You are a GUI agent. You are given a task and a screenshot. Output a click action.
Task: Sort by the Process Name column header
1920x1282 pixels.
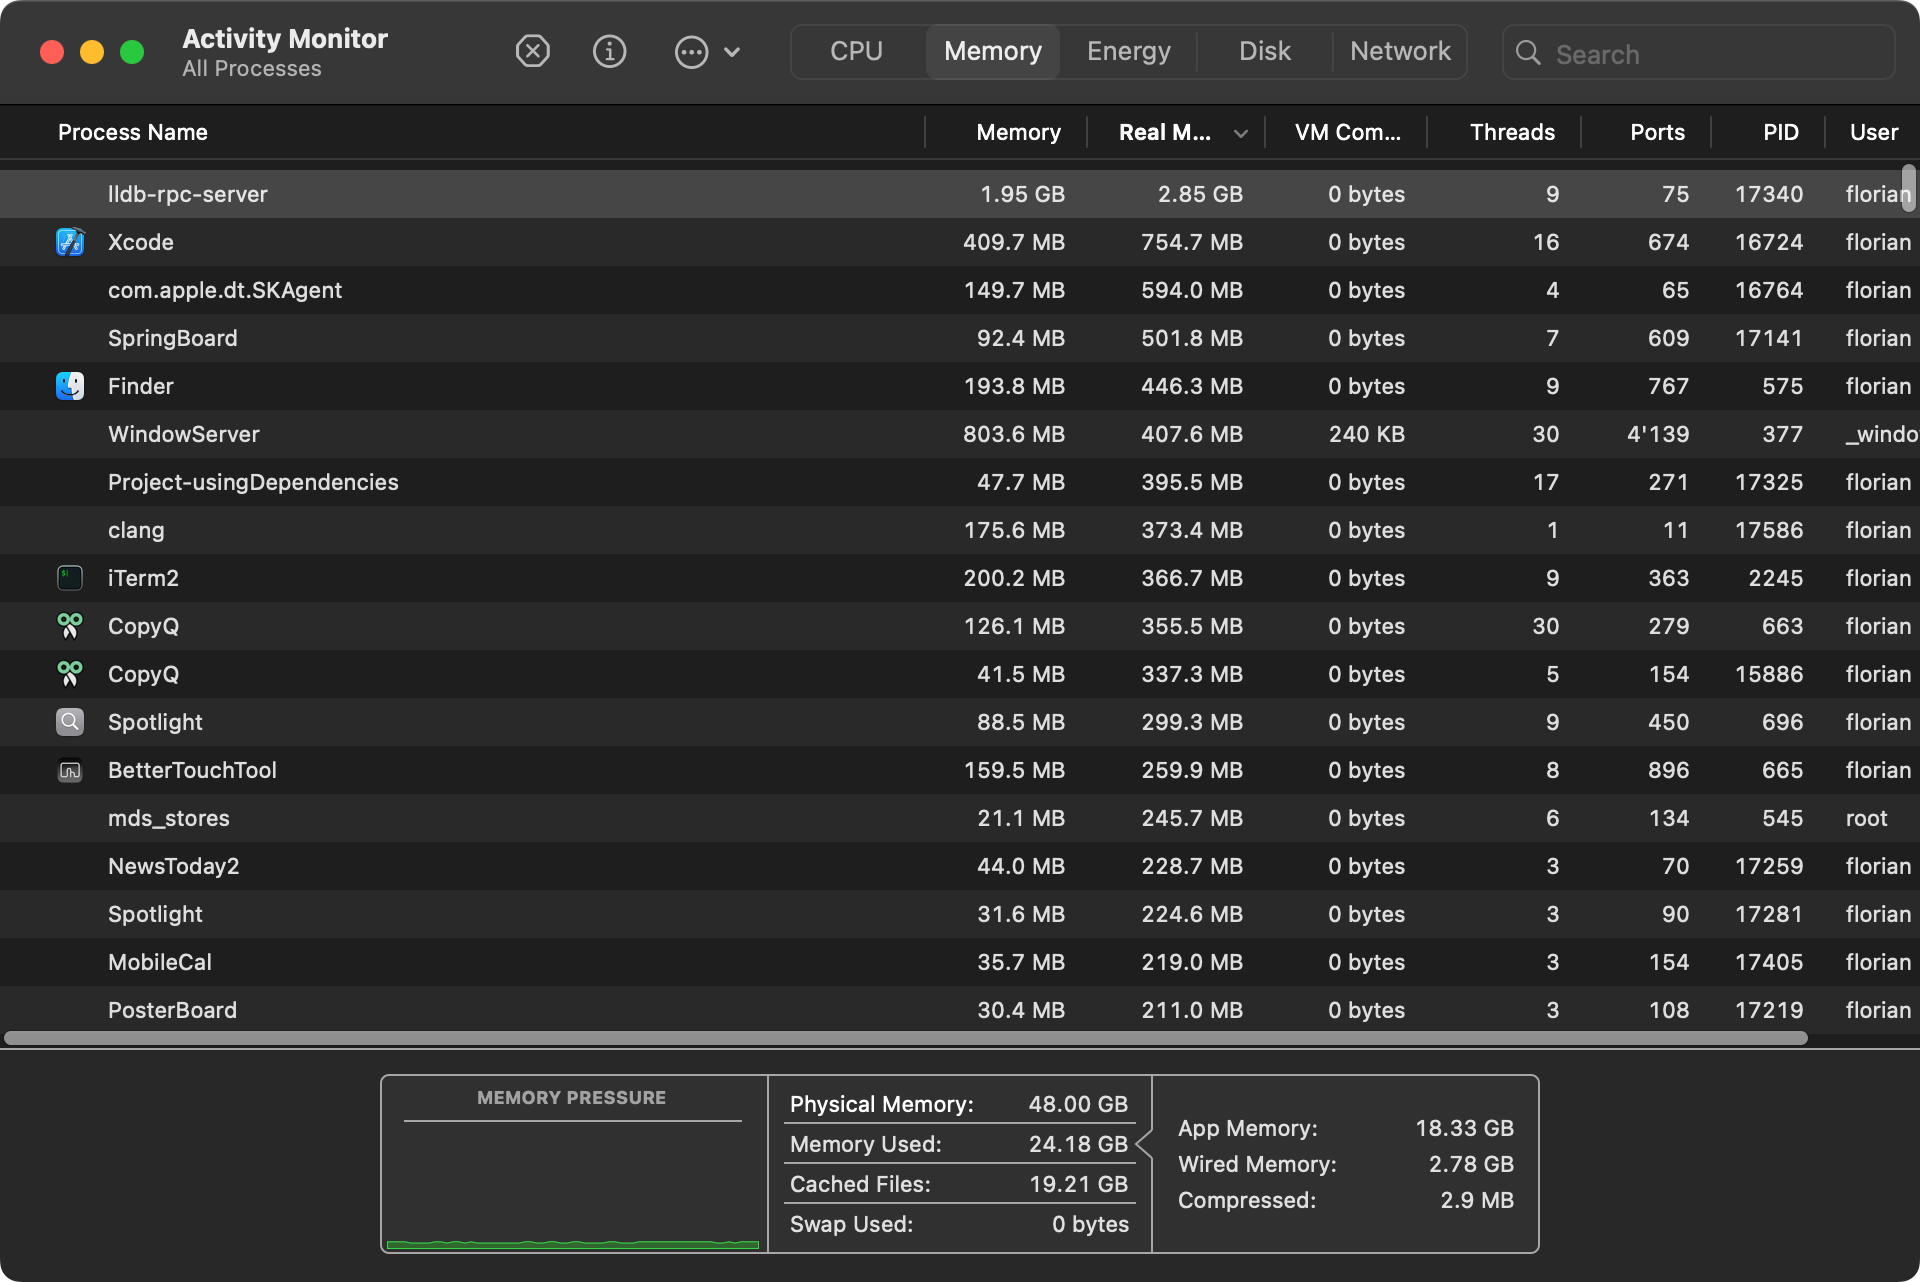[x=133, y=132]
